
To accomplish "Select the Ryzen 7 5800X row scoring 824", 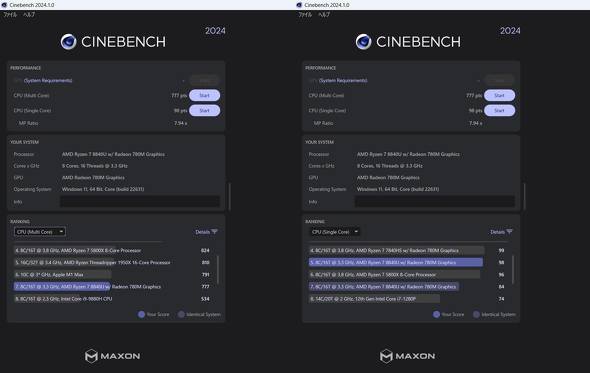I will (113, 250).
